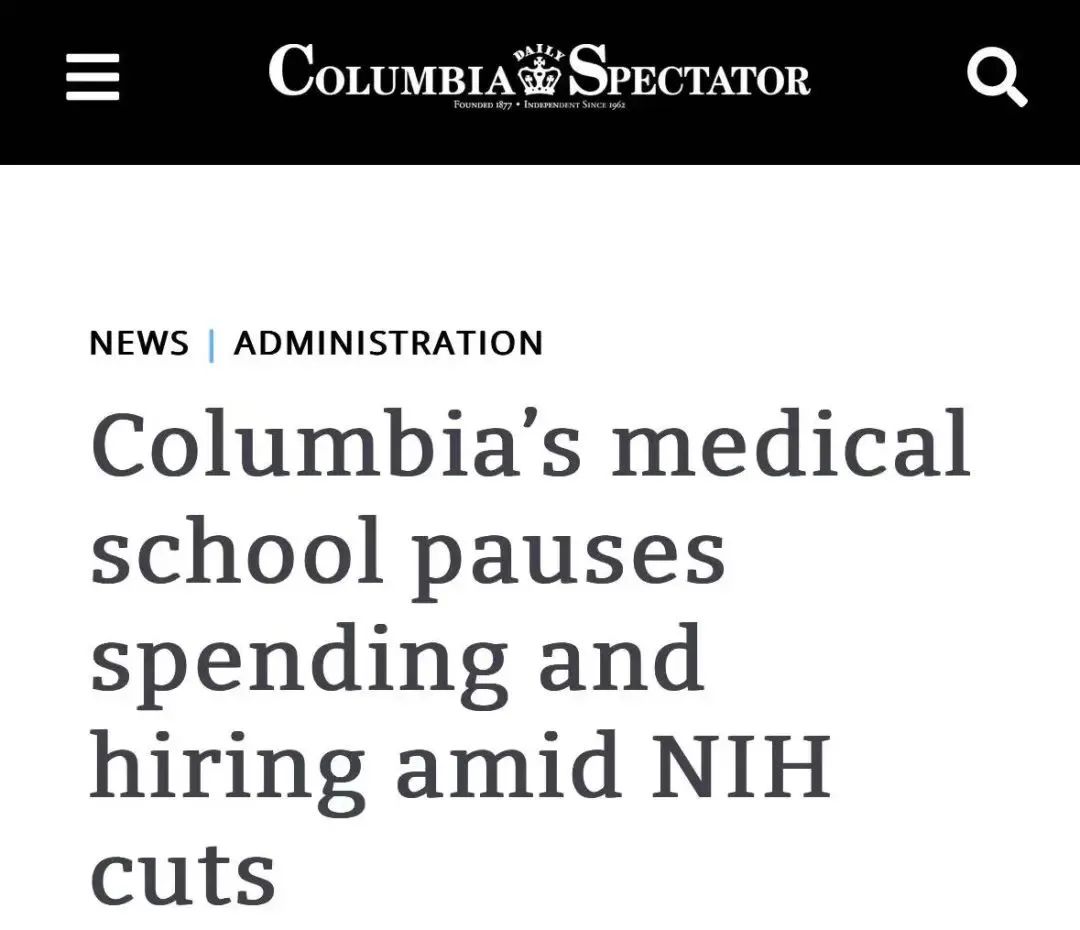Click the blue divider between News and Administration
1080x930 pixels.
pos(211,344)
